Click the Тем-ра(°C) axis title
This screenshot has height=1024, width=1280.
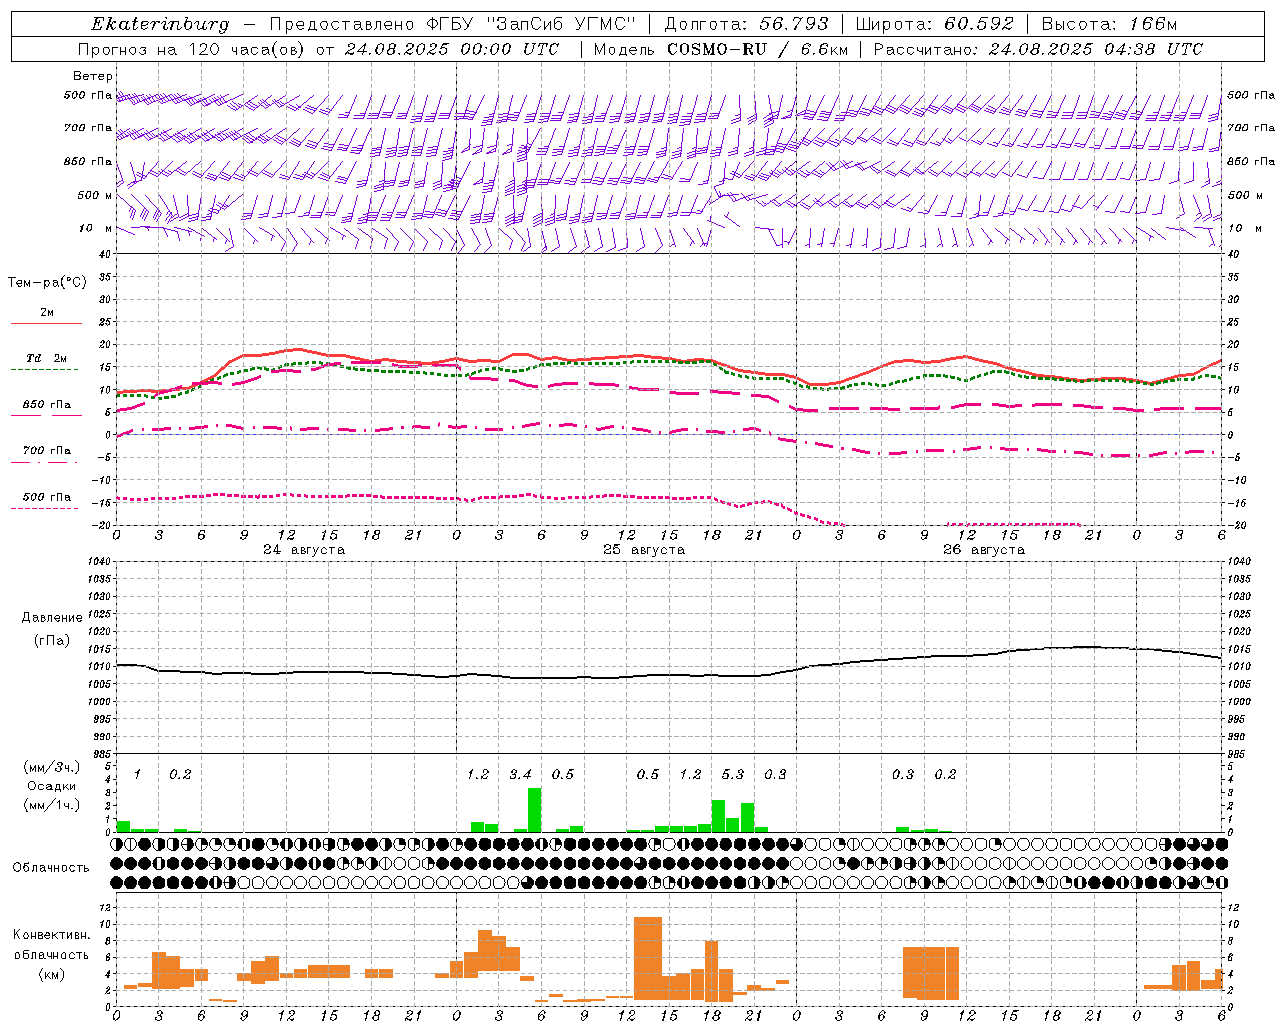[47, 283]
